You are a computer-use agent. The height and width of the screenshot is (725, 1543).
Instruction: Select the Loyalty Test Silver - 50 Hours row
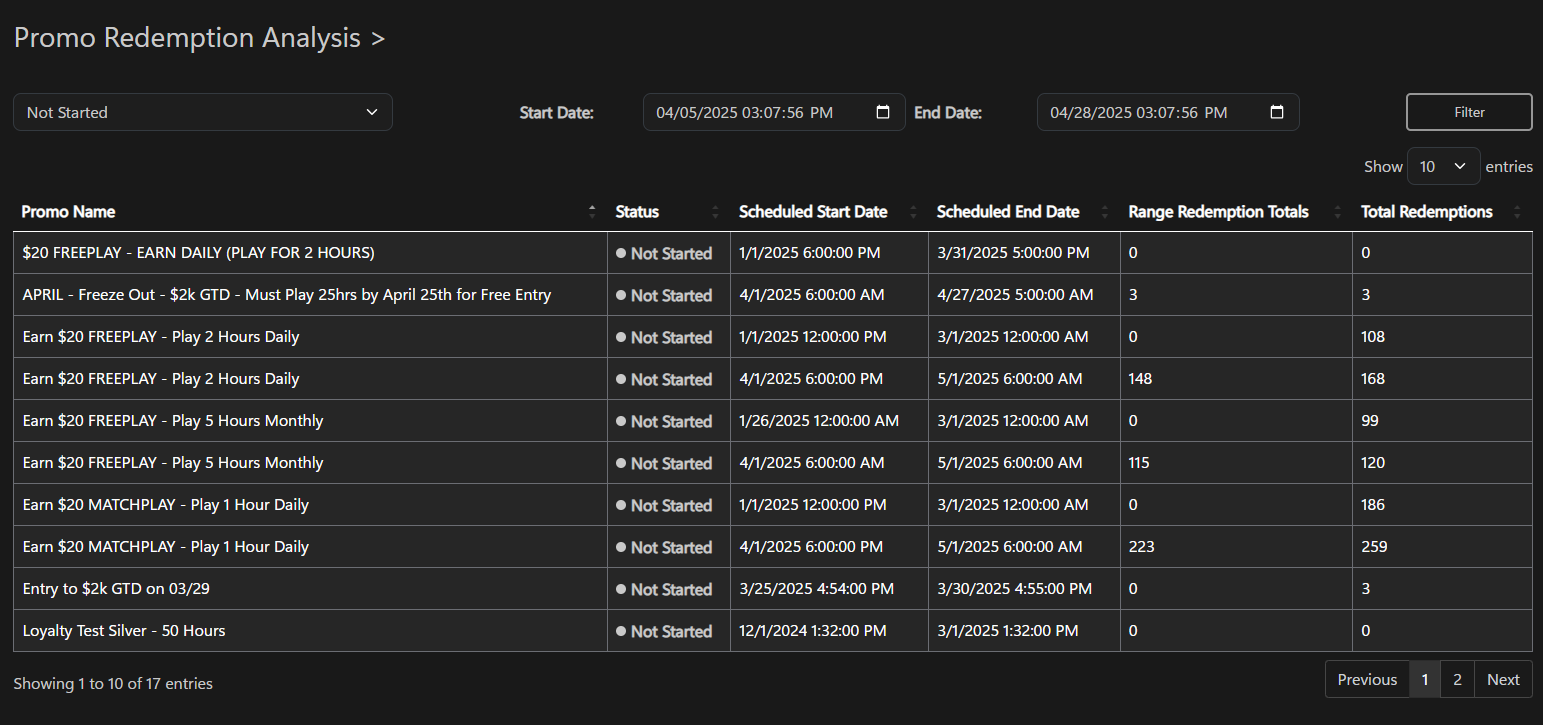pos(124,631)
